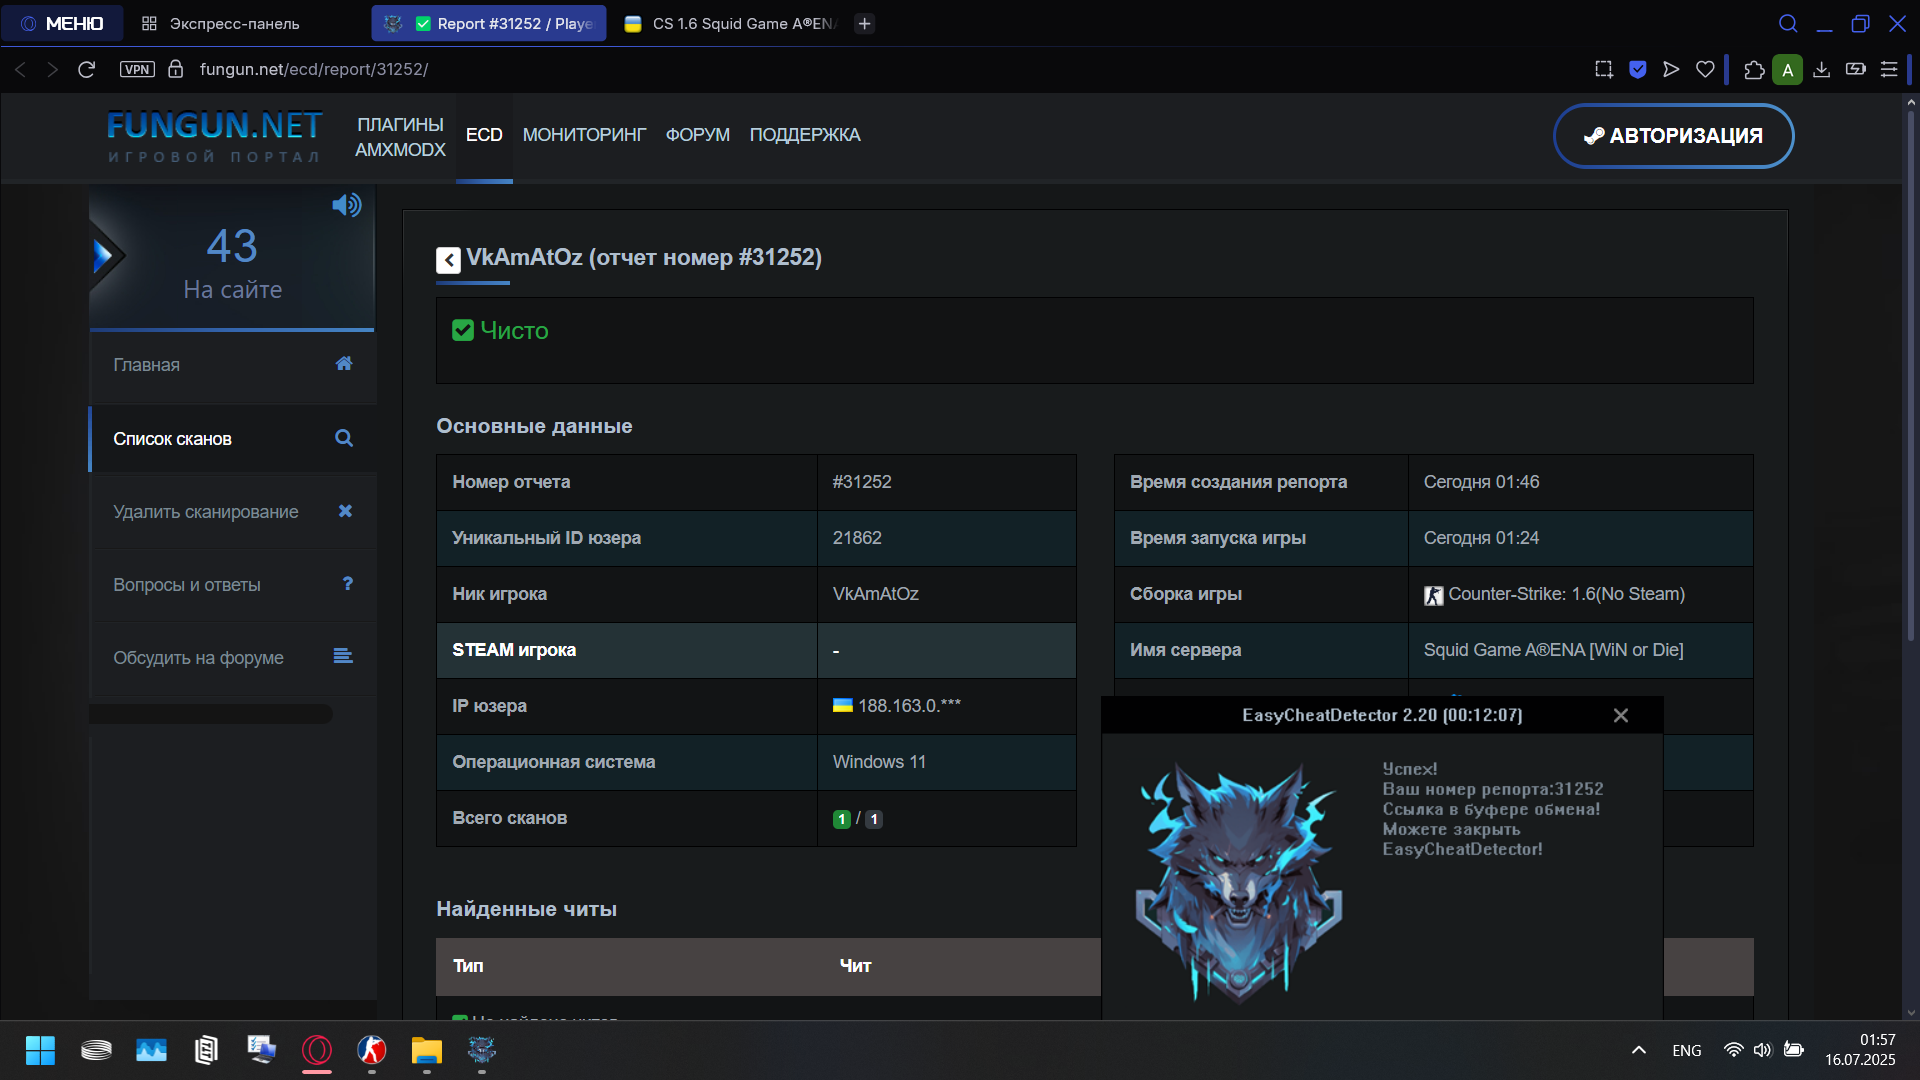
Task: Open the ФОРУМ nav item
Action: click(x=698, y=135)
